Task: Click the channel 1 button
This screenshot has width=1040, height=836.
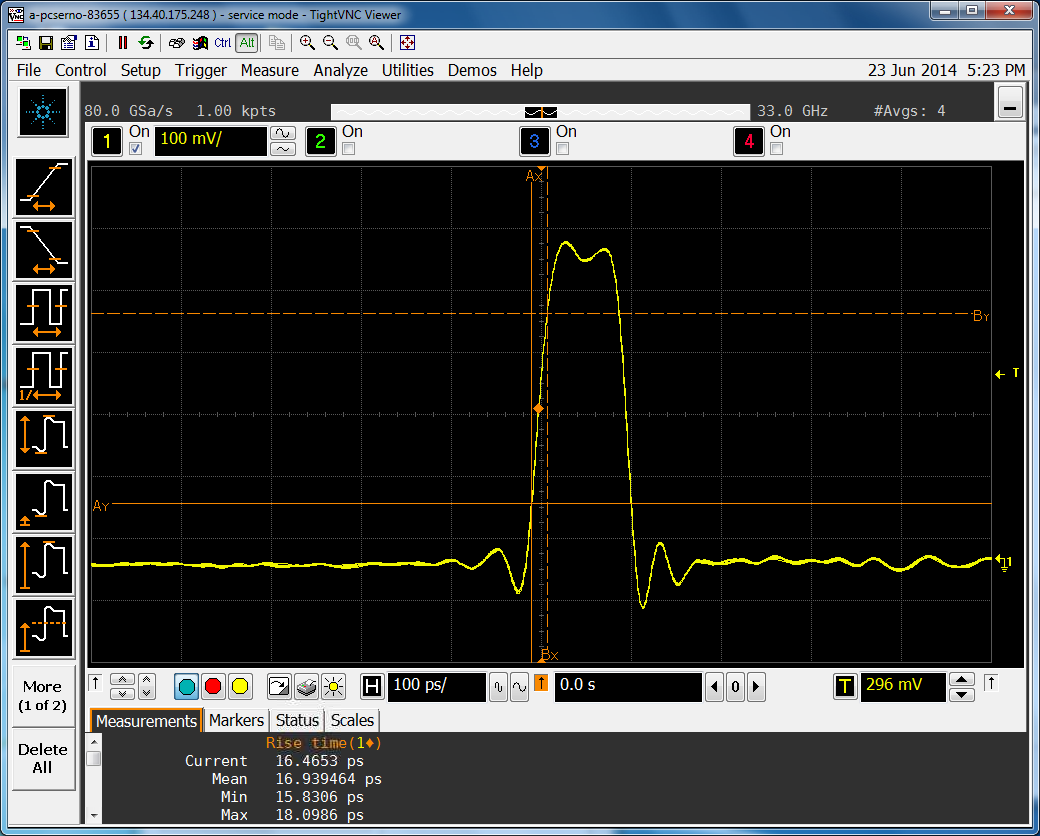Action: tap(106, 142)
